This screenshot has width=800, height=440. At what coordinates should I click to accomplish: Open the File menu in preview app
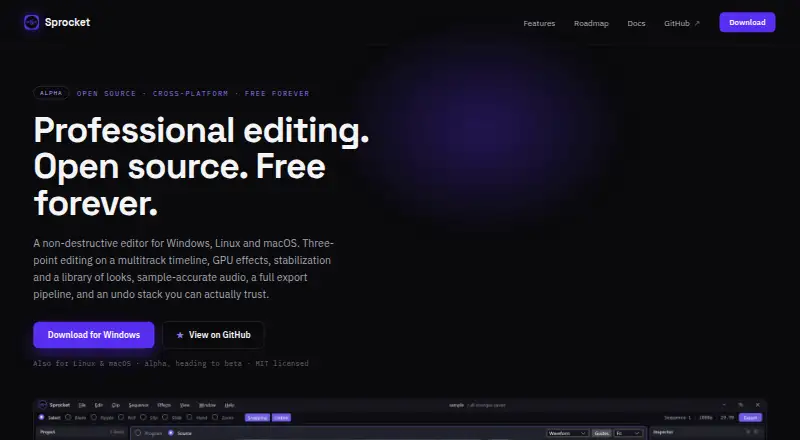click(x=82, y=405)
